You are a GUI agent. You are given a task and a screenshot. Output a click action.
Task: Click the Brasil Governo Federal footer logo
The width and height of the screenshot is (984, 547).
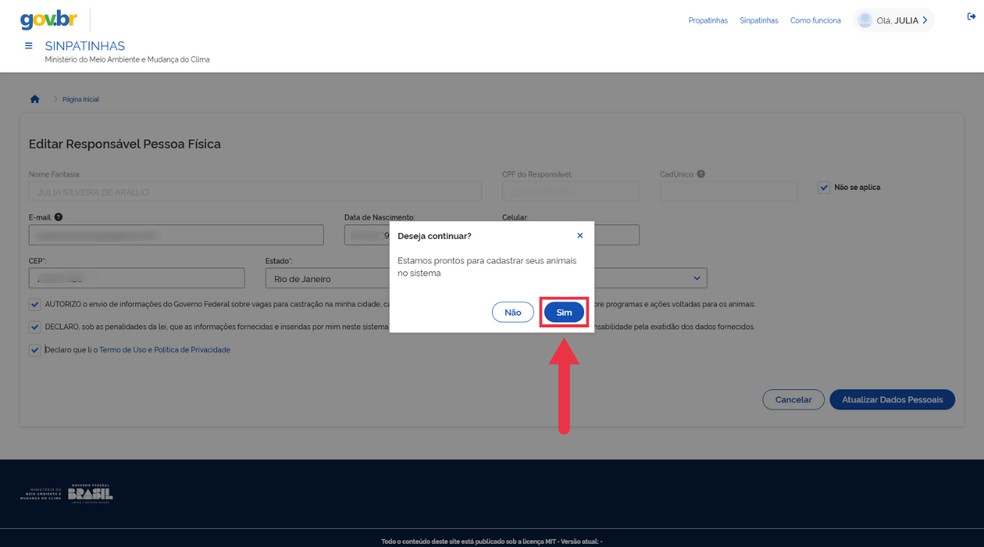click(90, 494)
